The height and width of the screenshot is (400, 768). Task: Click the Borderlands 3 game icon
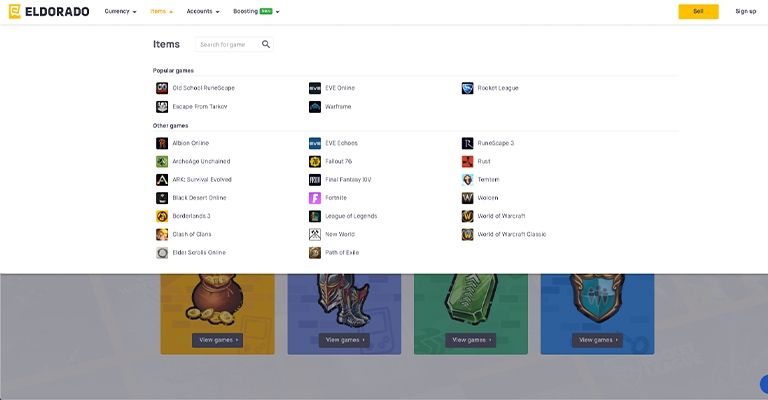(162, 216)
